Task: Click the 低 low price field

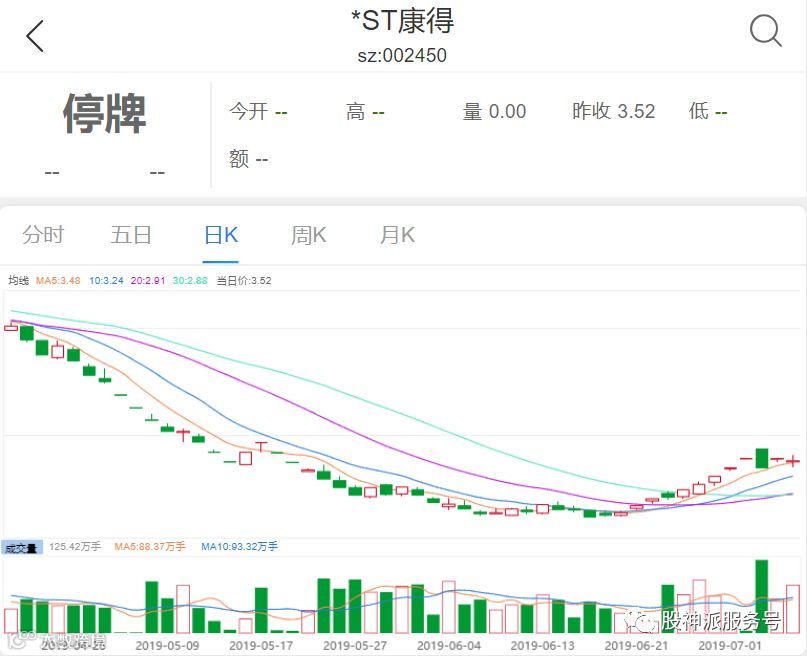Action: (708, 111)
